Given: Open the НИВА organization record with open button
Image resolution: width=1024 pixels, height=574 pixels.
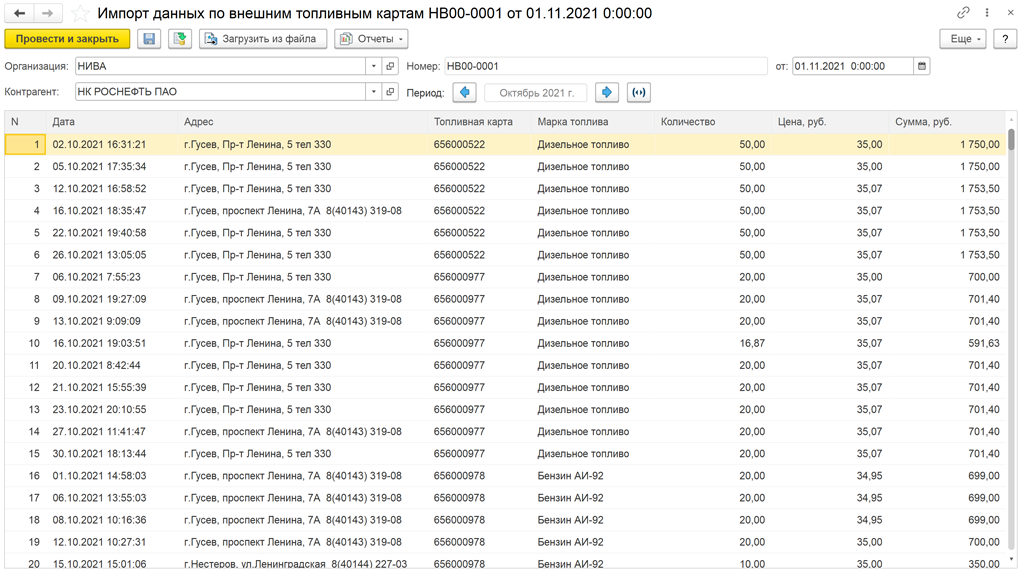Looking at the screenshot, I should tap(391, 66).
